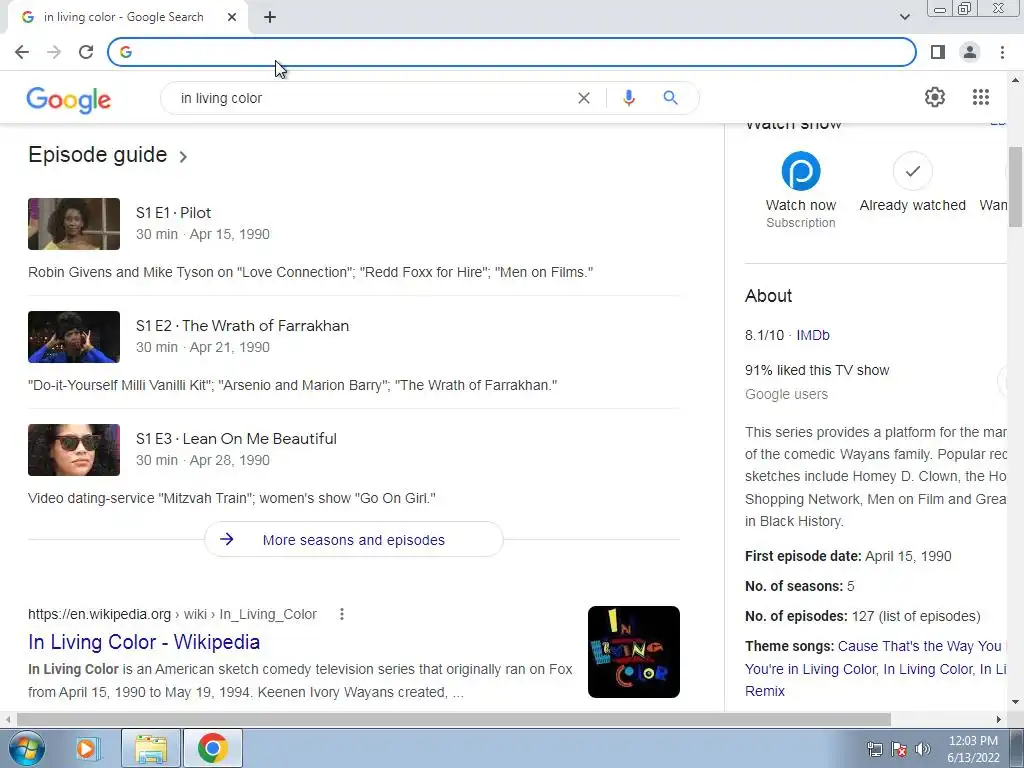Open the Remix theme song link
The width and height of the screenshot is (1024, 768).
pos(765,691)
